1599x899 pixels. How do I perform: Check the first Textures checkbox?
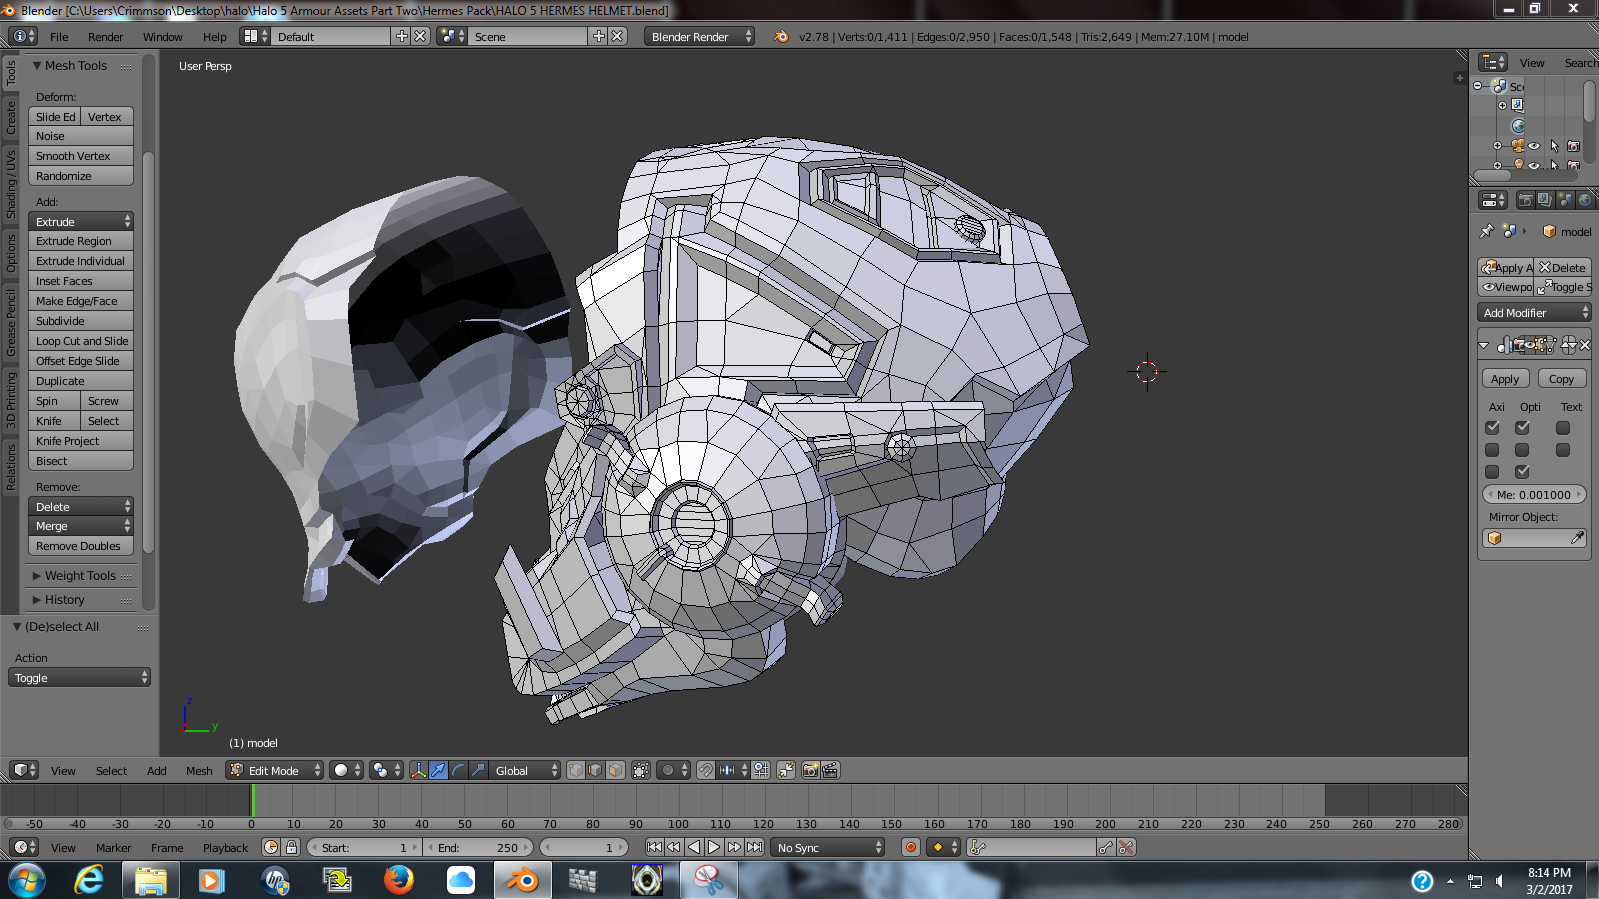click(x=1563, y=428)
